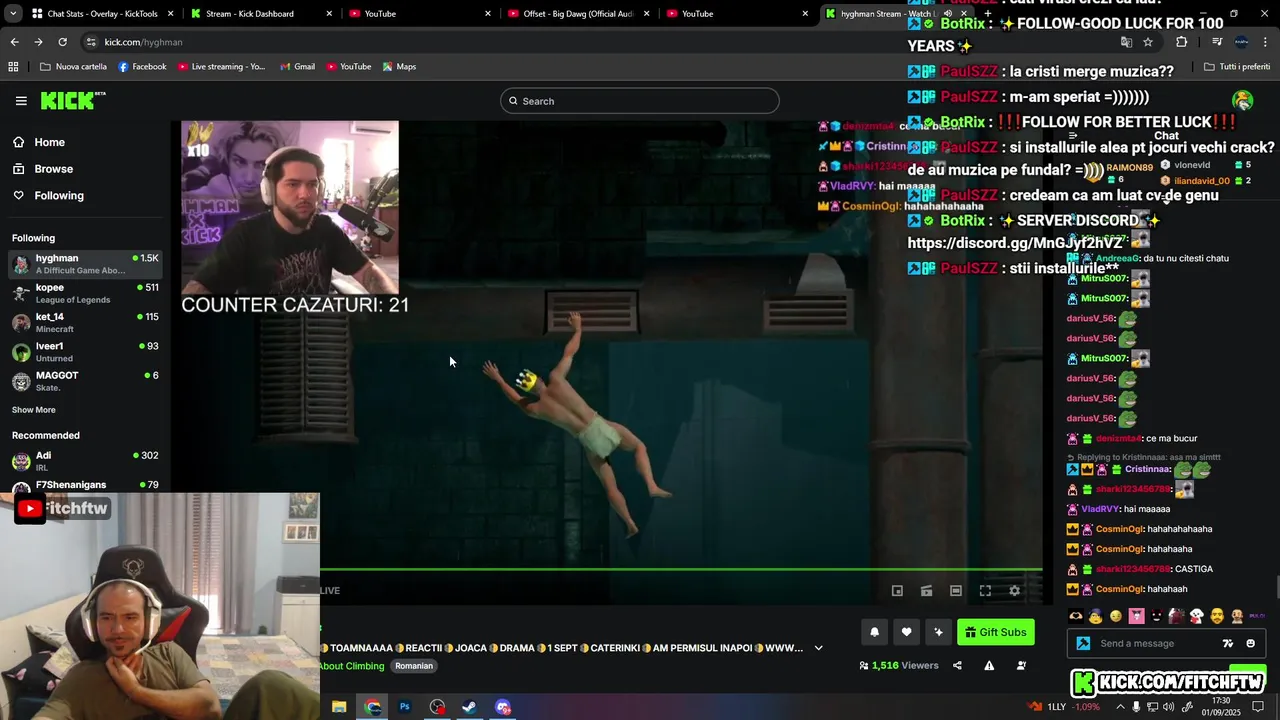Open Chrome from the taskbar
Screen dimensions: 1280x720
(x=373, y=707)
